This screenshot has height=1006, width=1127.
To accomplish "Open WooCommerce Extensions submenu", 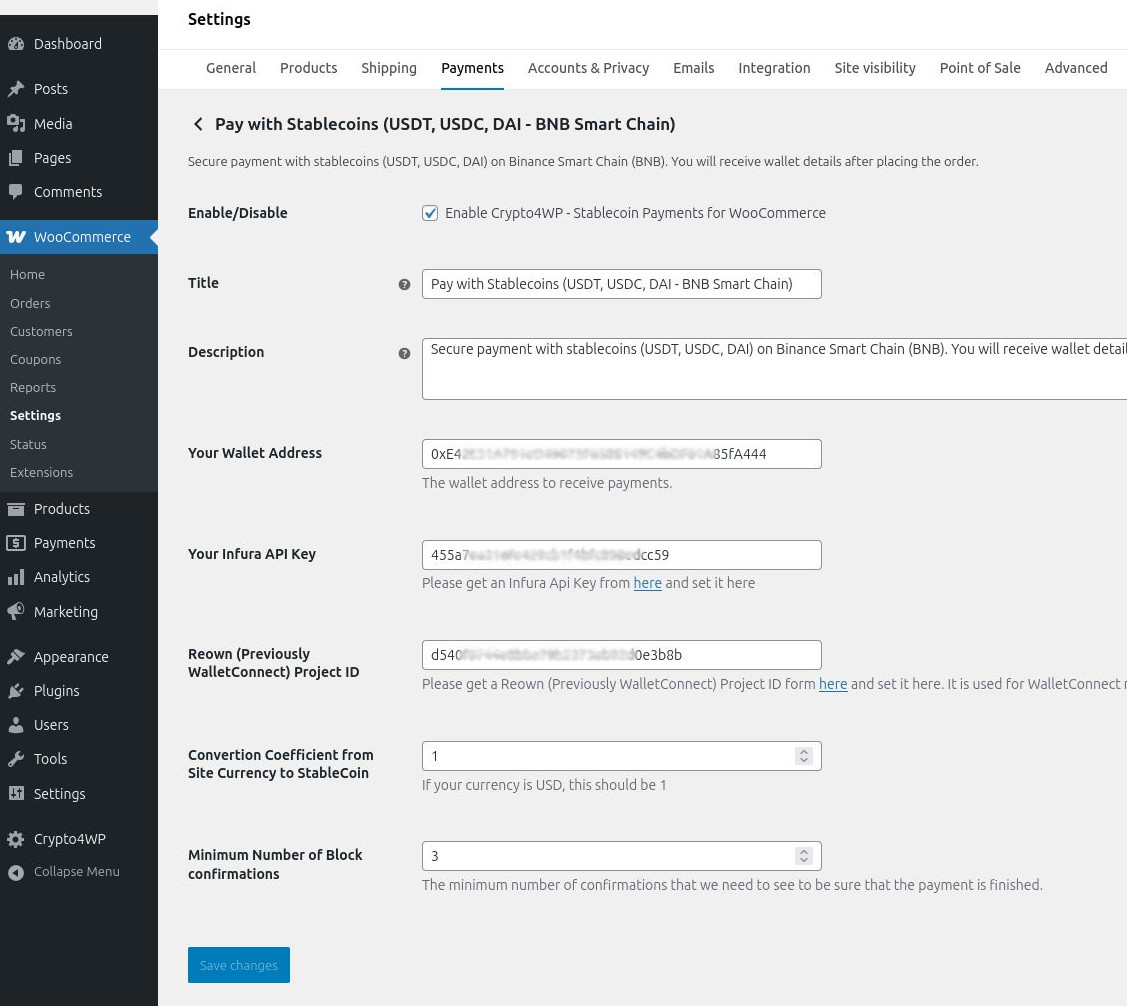I will point(42,472).
